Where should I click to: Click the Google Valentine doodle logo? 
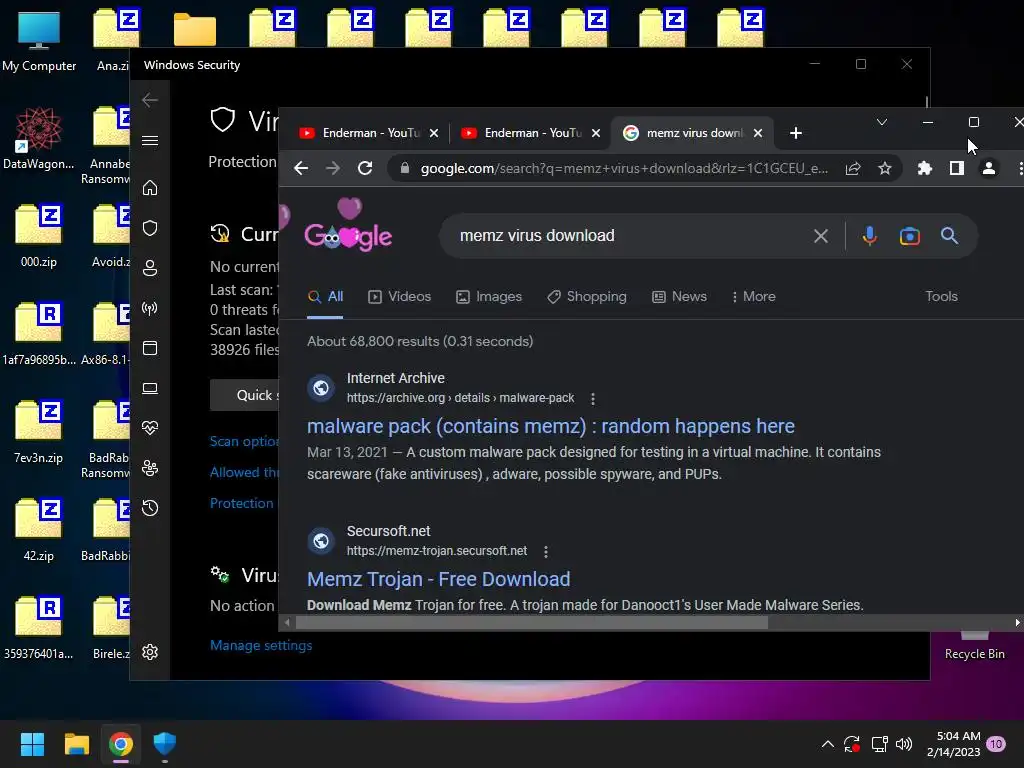click(x=348, y=227)
